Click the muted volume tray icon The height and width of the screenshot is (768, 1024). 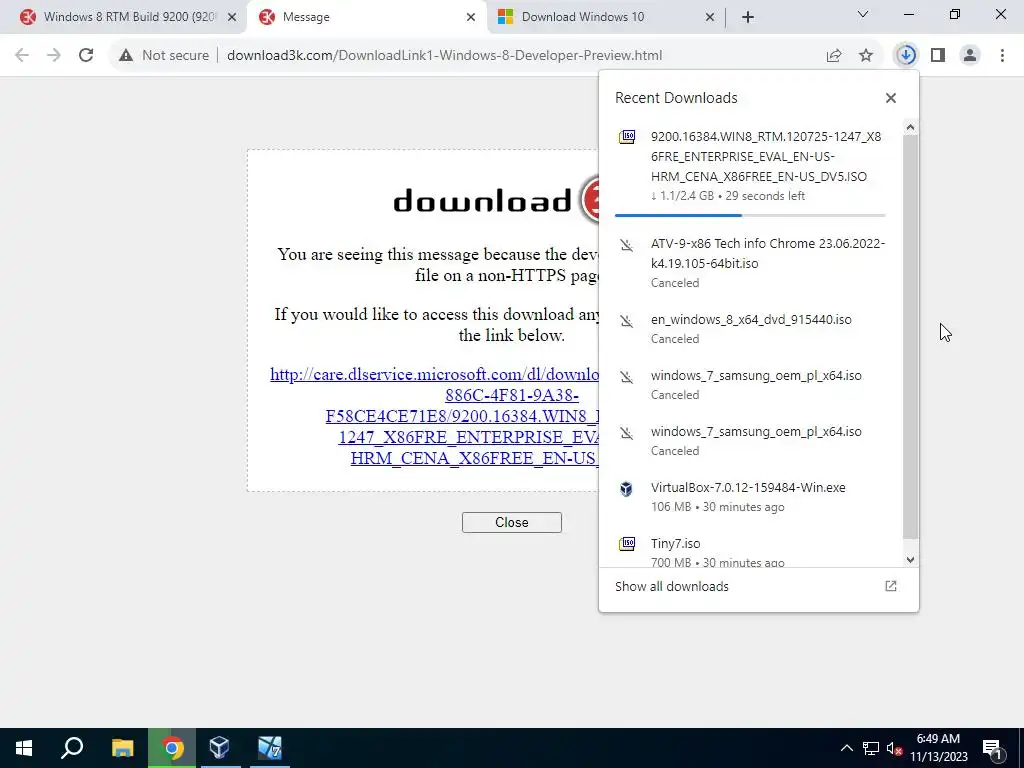894,748
